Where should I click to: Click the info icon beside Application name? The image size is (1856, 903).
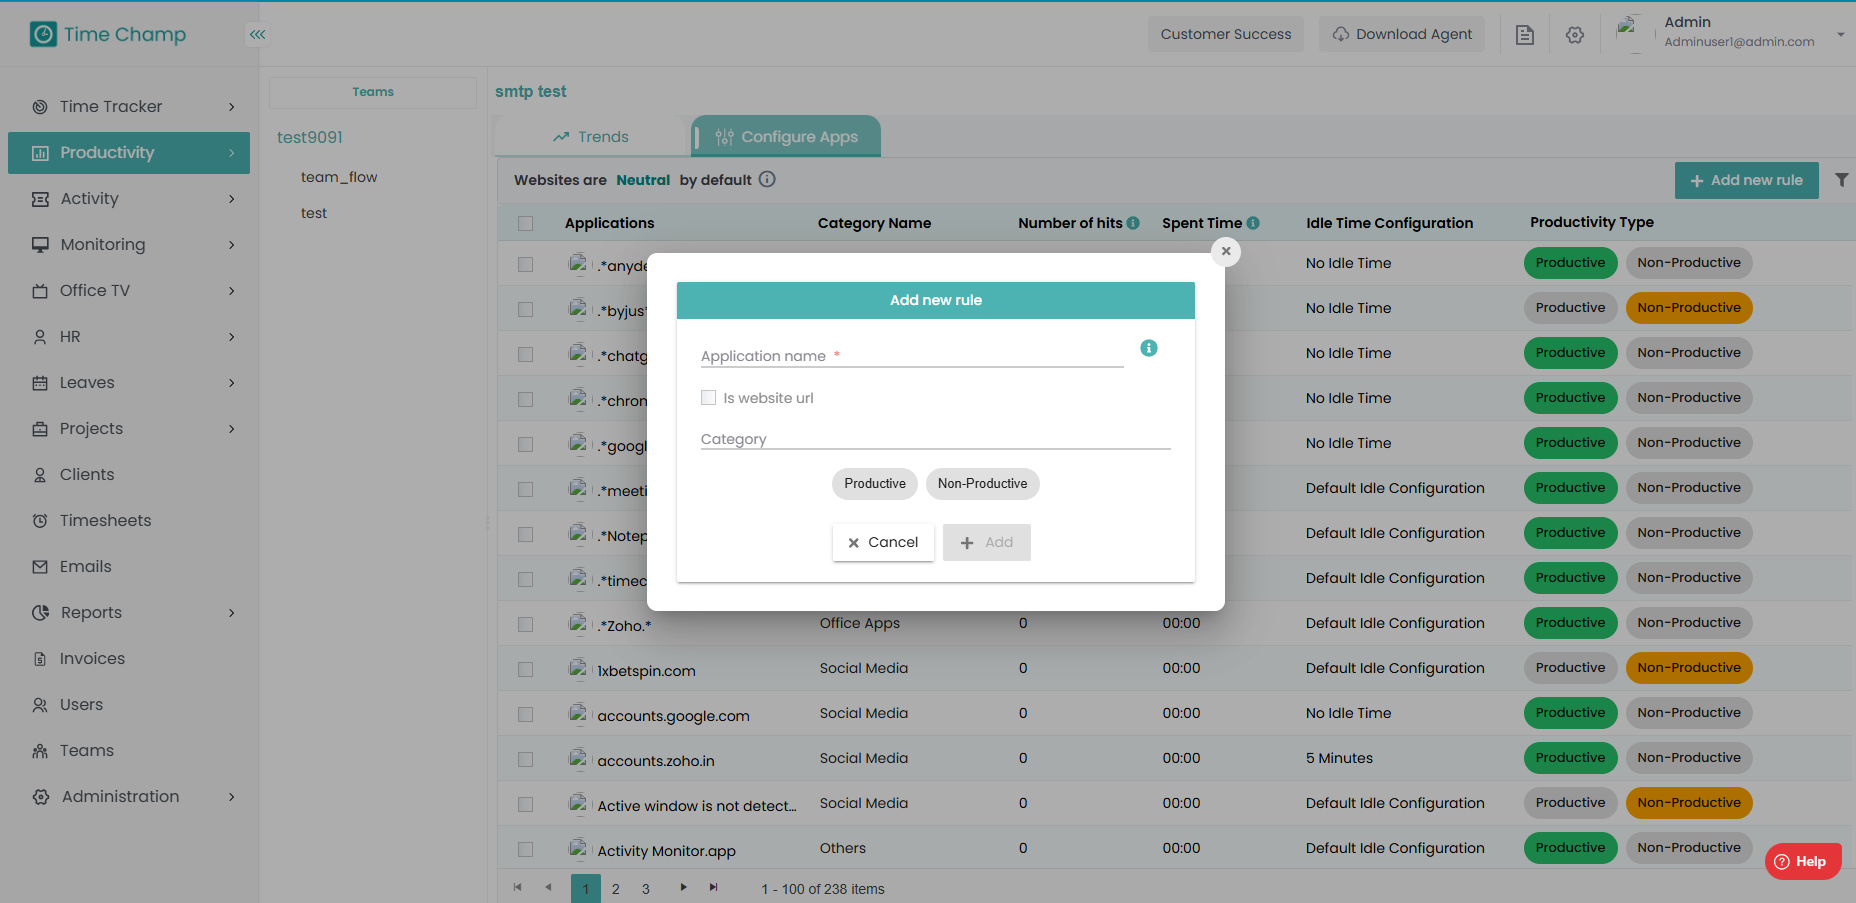[1149, 348]
